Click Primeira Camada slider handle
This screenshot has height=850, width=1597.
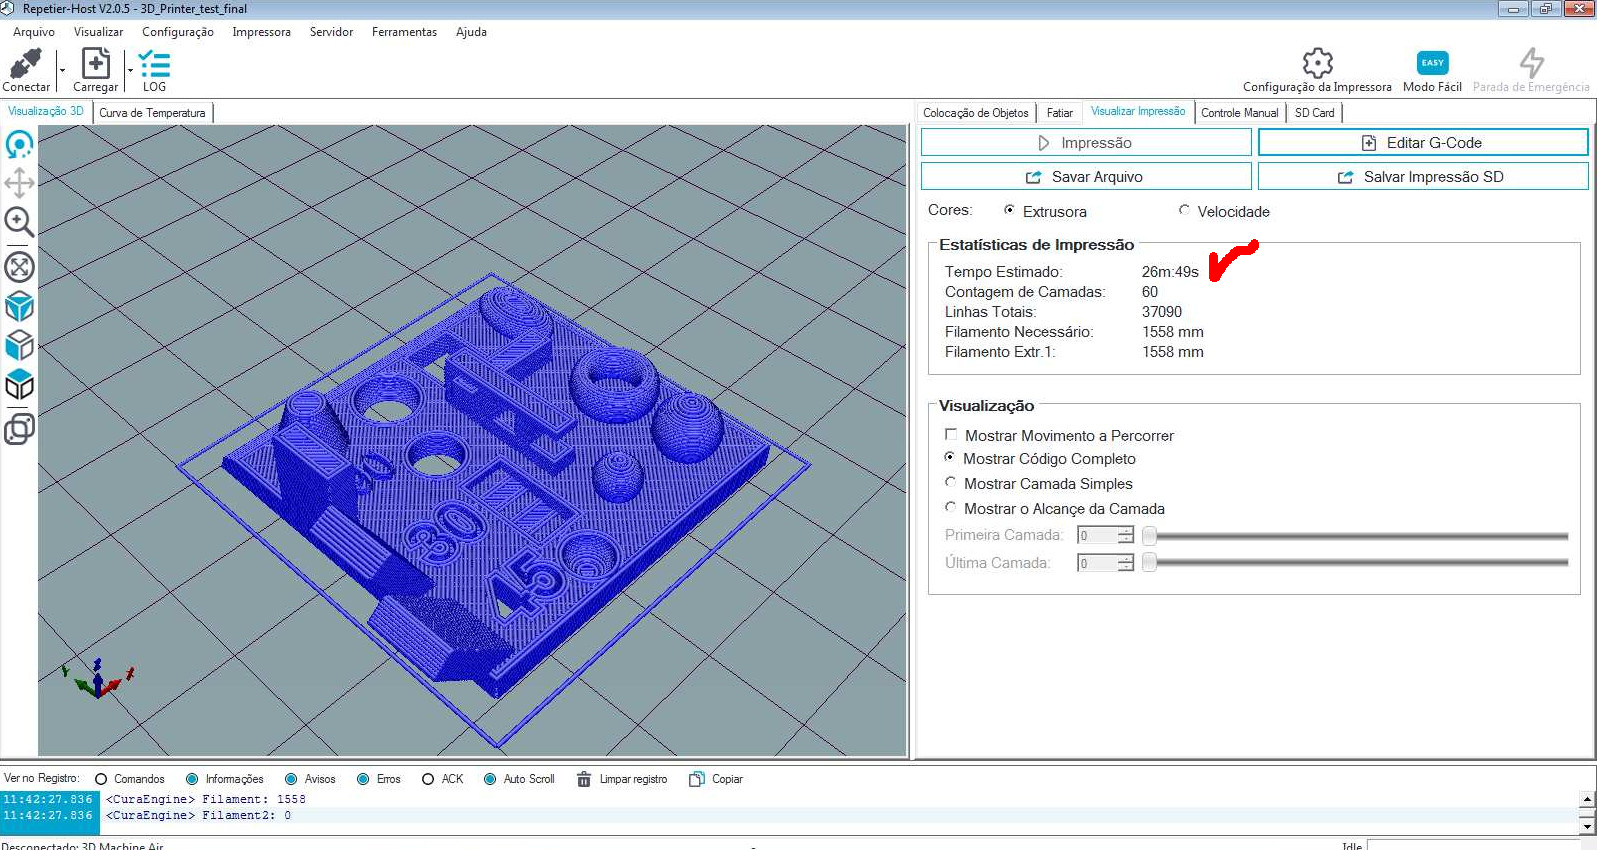click(1149, 535)
